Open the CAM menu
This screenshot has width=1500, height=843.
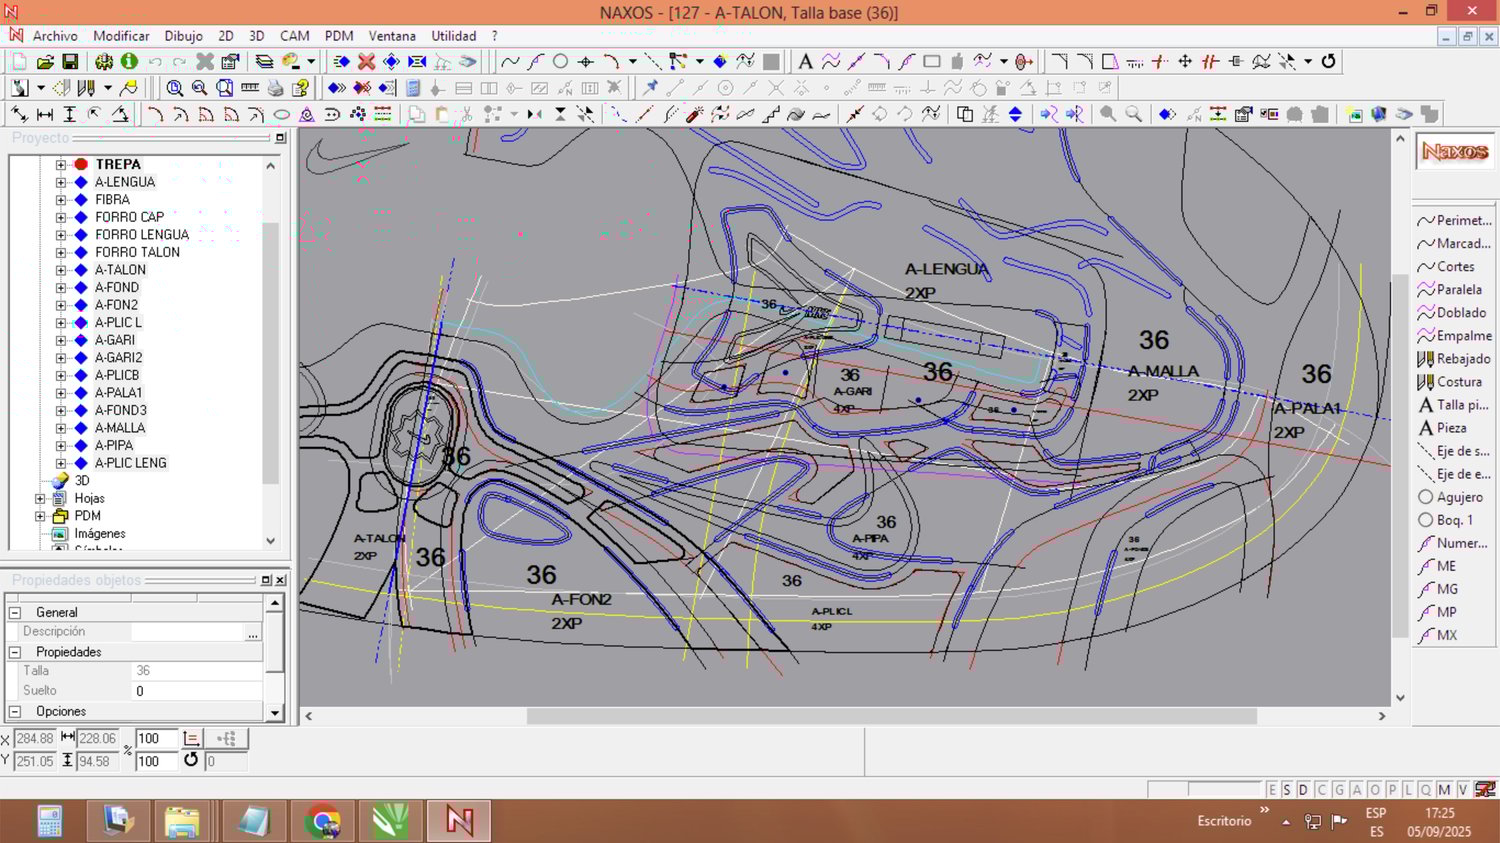coord(294,36)
